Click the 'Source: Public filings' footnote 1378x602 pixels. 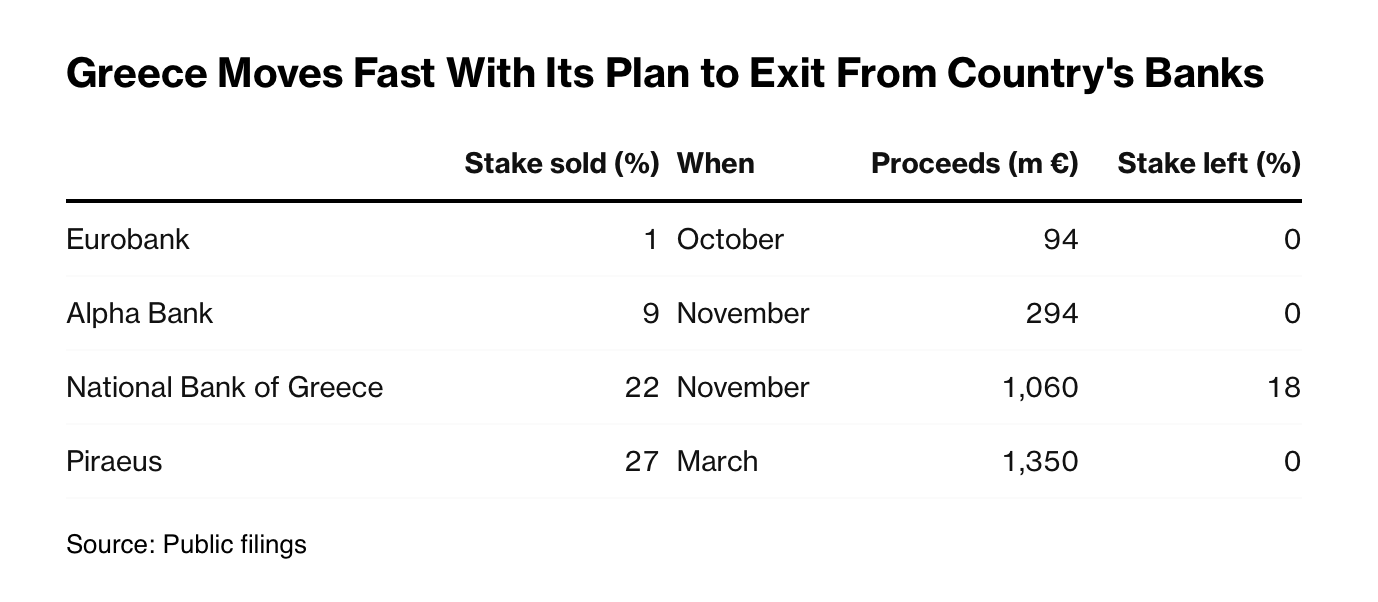[x=186, y=545]
